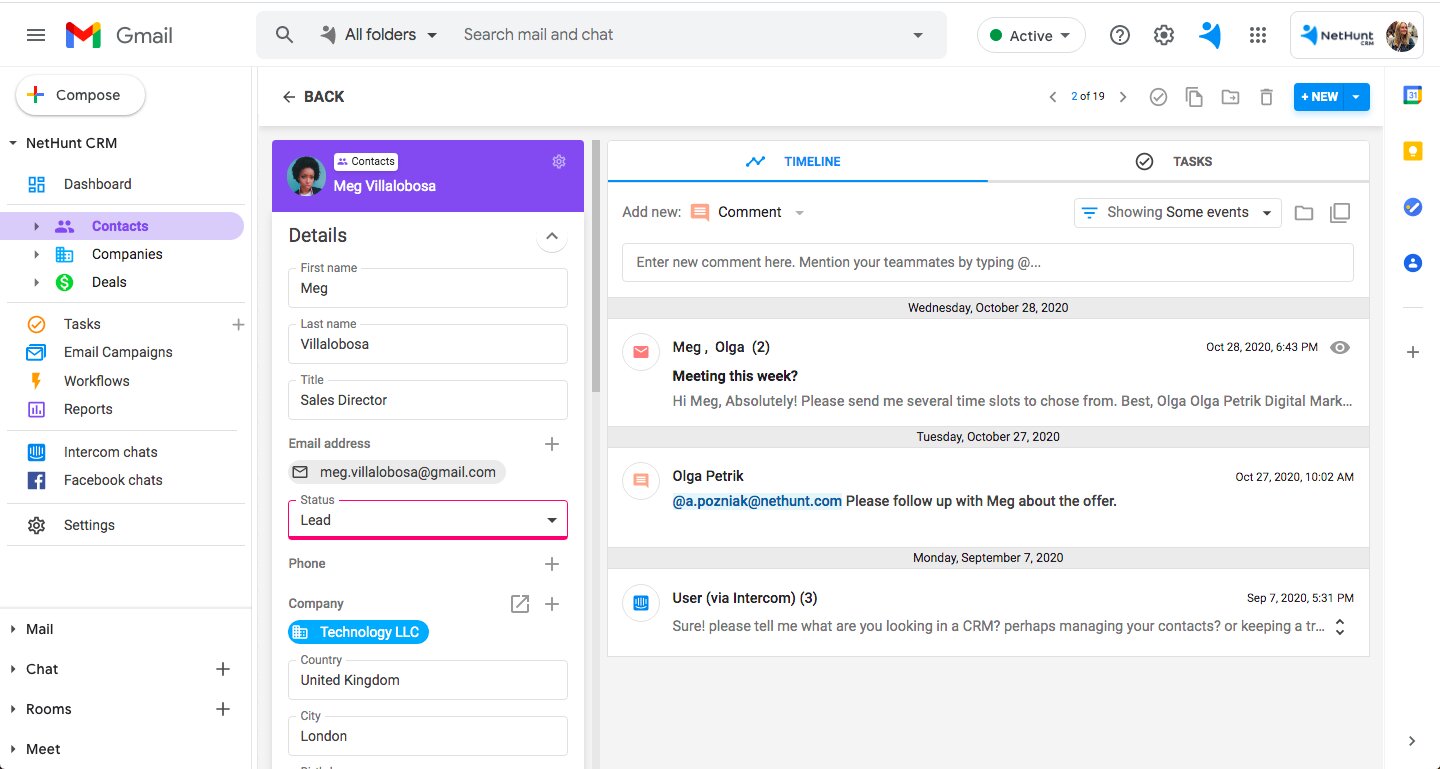Open the Showing Some events filter

1177,213
